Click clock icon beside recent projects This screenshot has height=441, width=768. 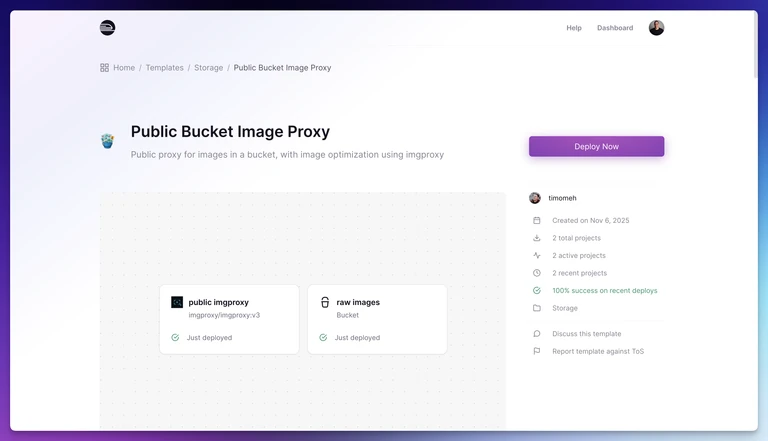point(537,273)
